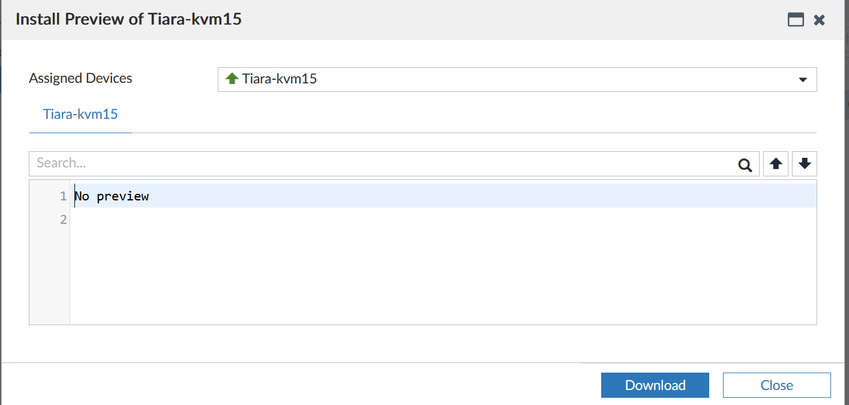849x405 pixels.
Task: Click line number 2 in gutter
Action: [x=62, y=219]
